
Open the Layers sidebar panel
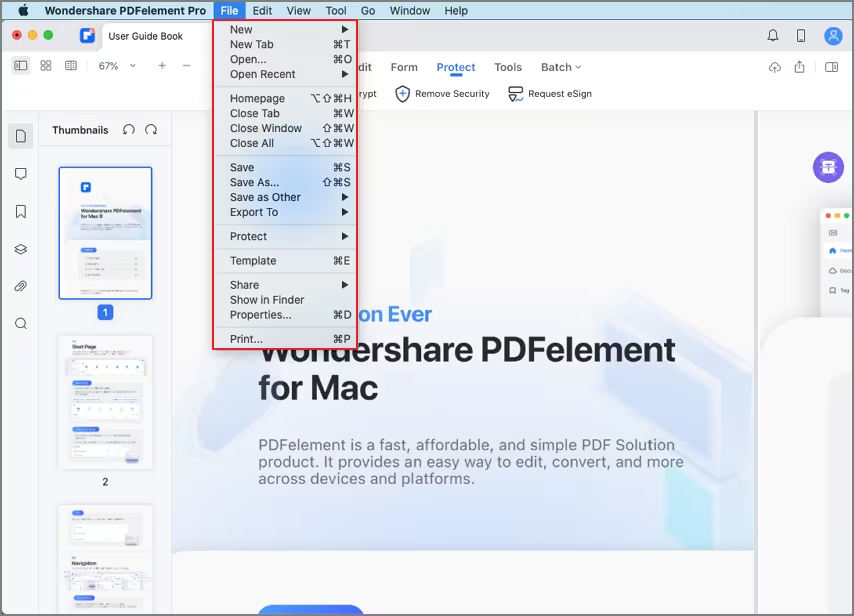coord(21,249)
